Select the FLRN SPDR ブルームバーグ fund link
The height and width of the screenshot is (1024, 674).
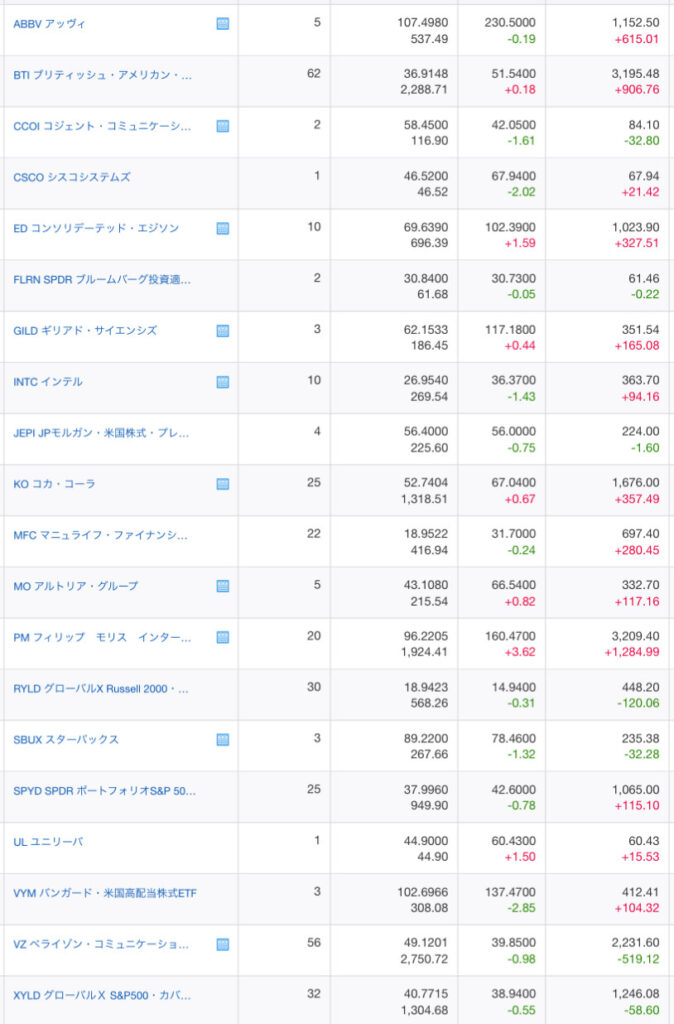coord(102,279)
